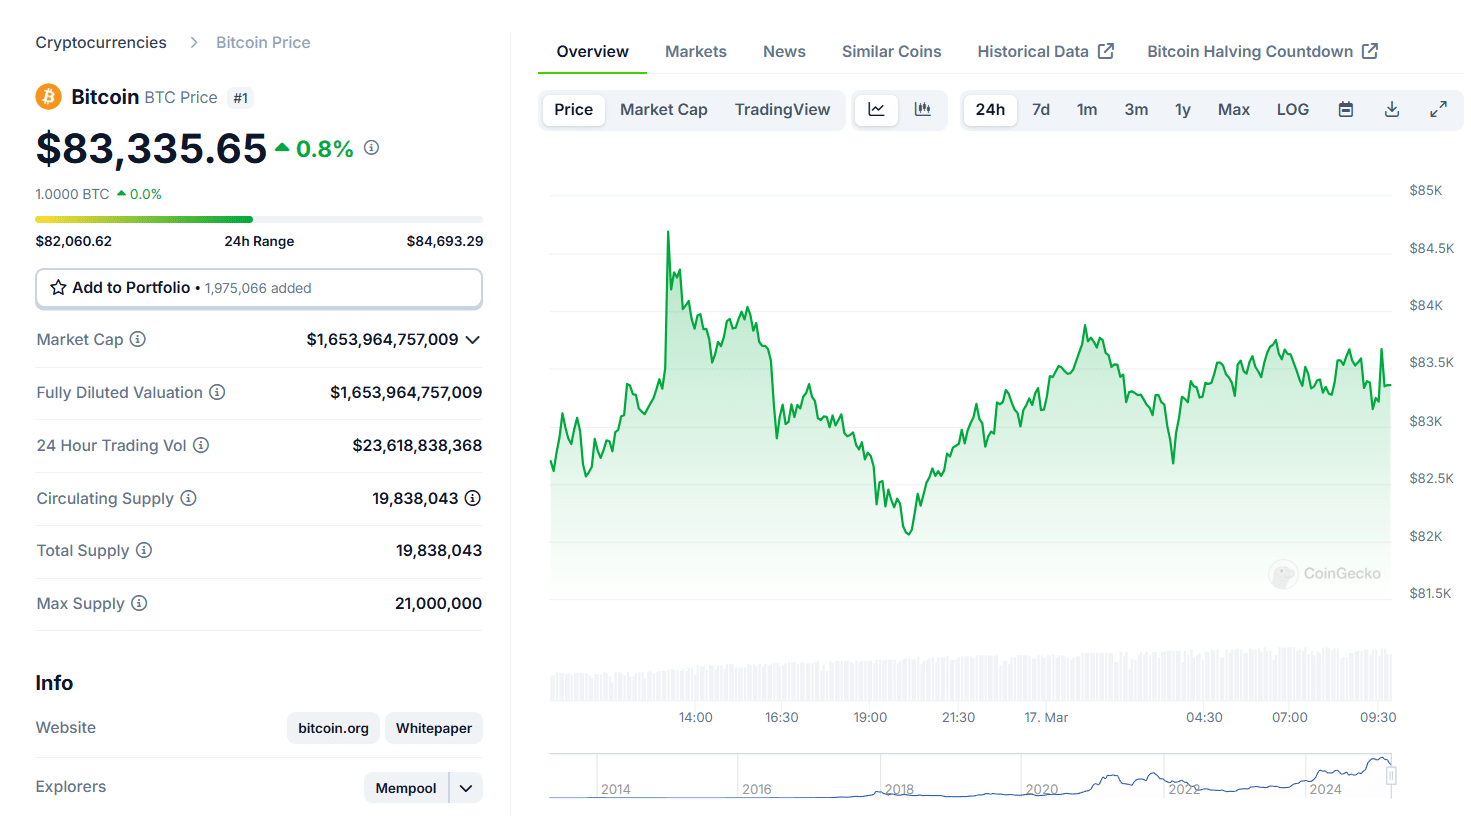Click the info icon beside price percentage
This screenshot has height=816, width=1471.
point(371,148)
